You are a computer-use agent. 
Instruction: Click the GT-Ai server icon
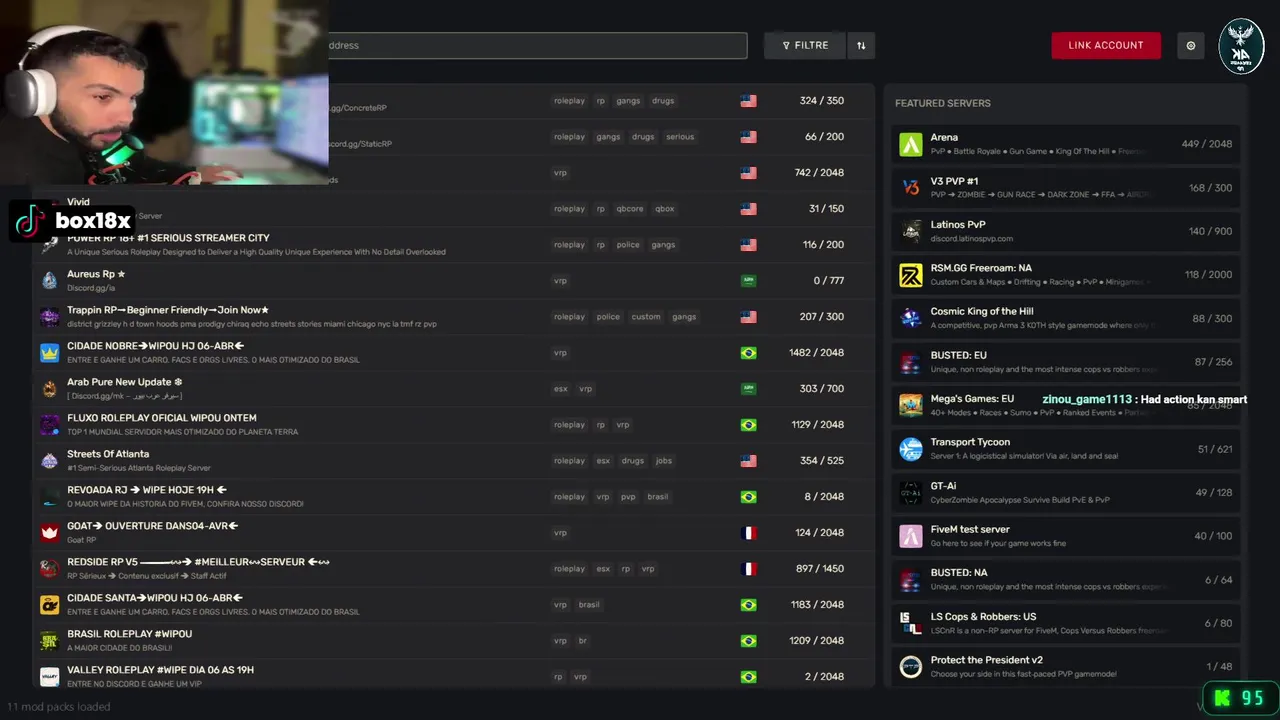click(910, 492)
